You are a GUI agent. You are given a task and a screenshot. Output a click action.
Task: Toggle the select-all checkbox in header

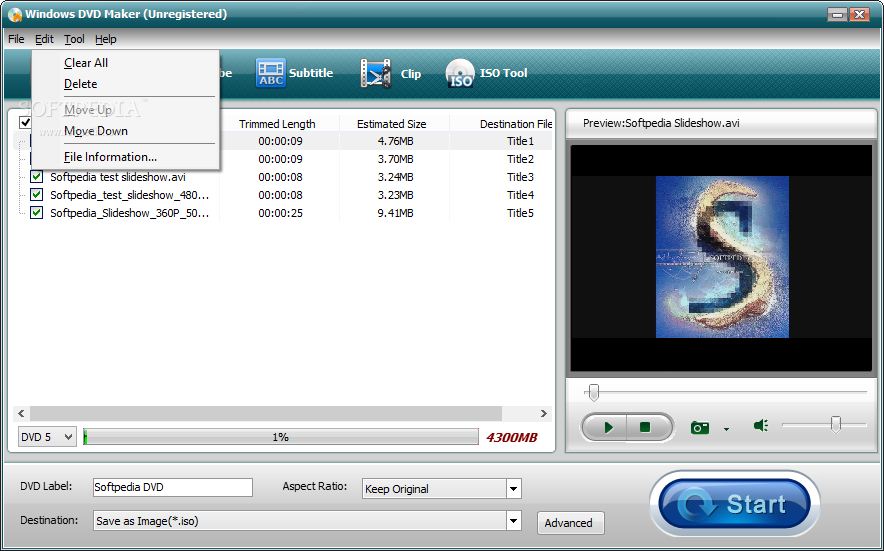[25, 122]
